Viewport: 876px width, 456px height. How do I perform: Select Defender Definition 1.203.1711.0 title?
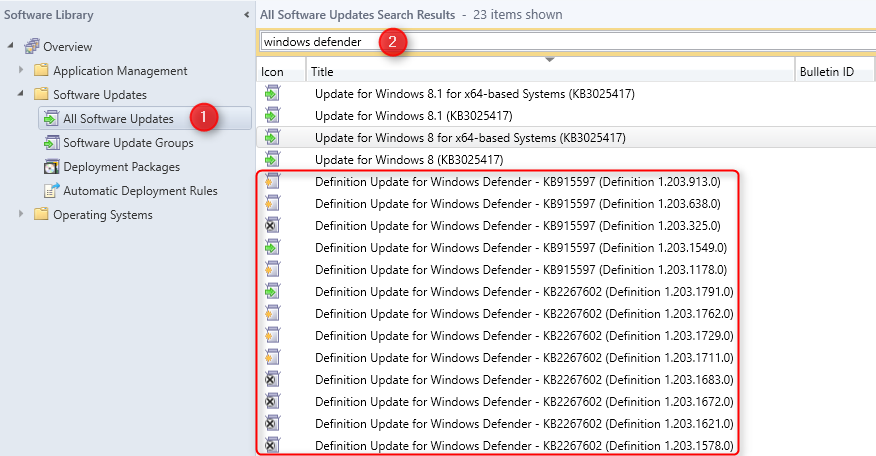pos(524,358)
